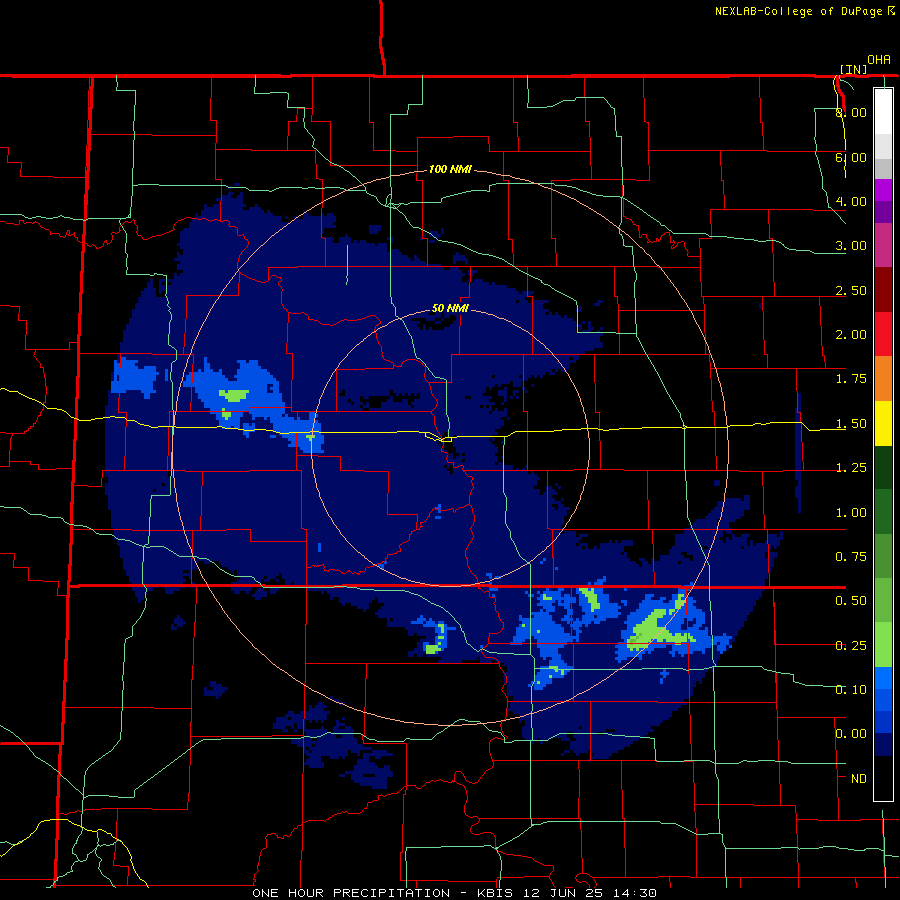The height and width of the screenshot is (900, 900).
Task: Select the navy legend swatch below 0.00
Action: click(883, 744)
